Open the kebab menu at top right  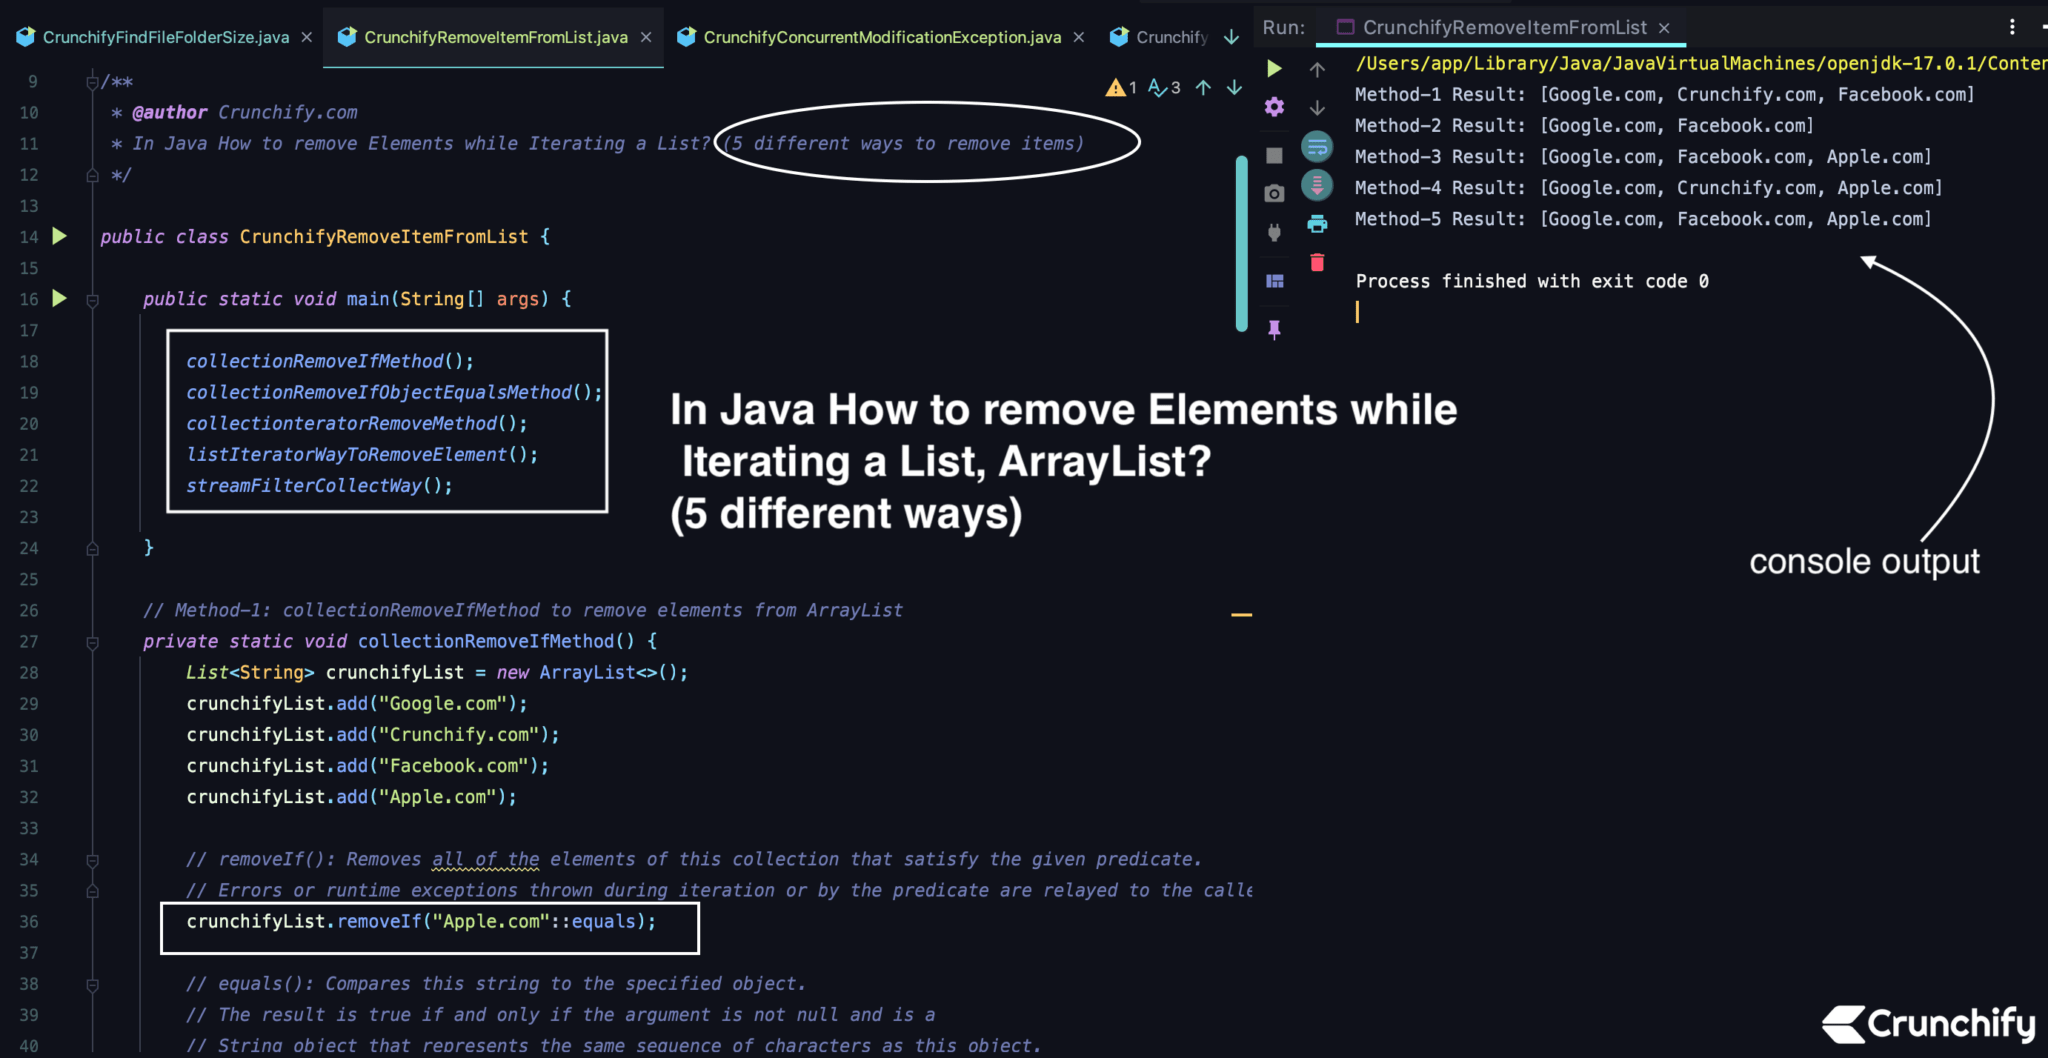click(2011, 26)
